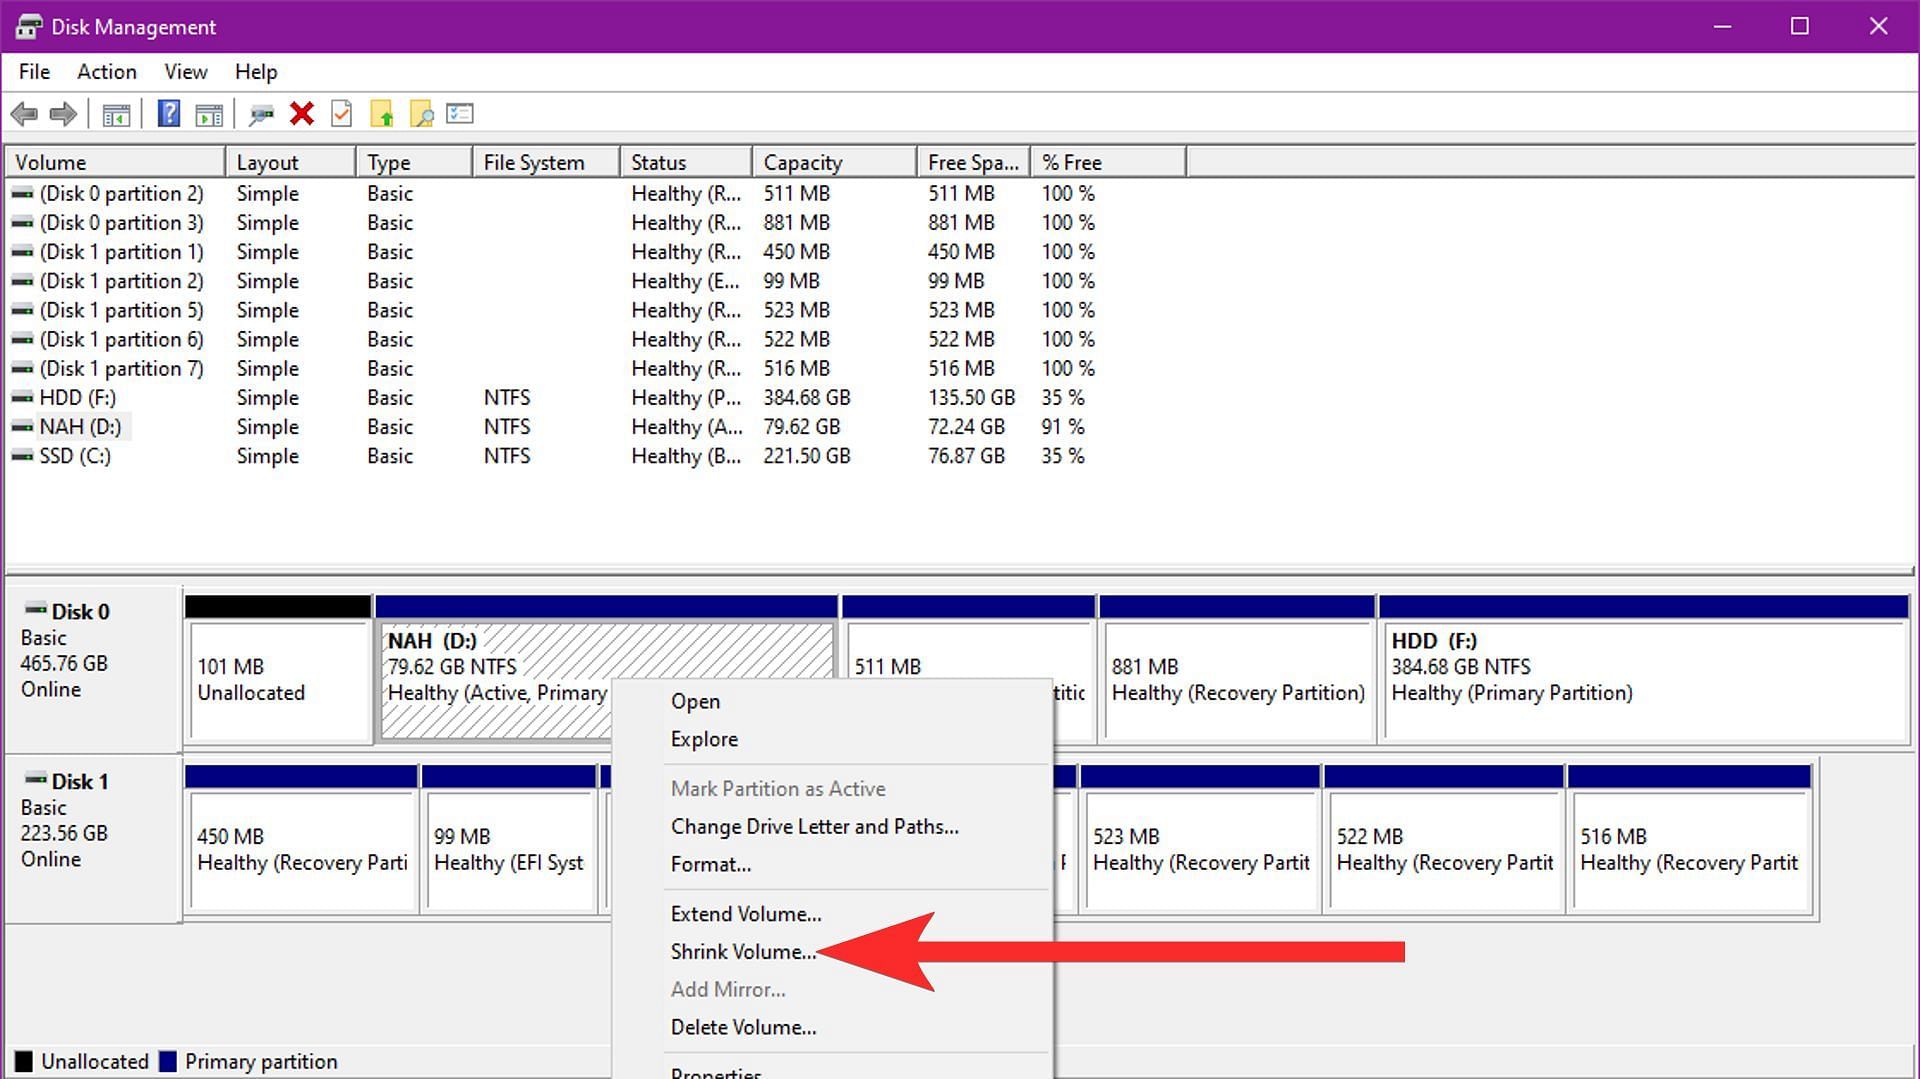Open the Action menu
The width and height of the screenshot is (1920, 1079).
(107, 72)
